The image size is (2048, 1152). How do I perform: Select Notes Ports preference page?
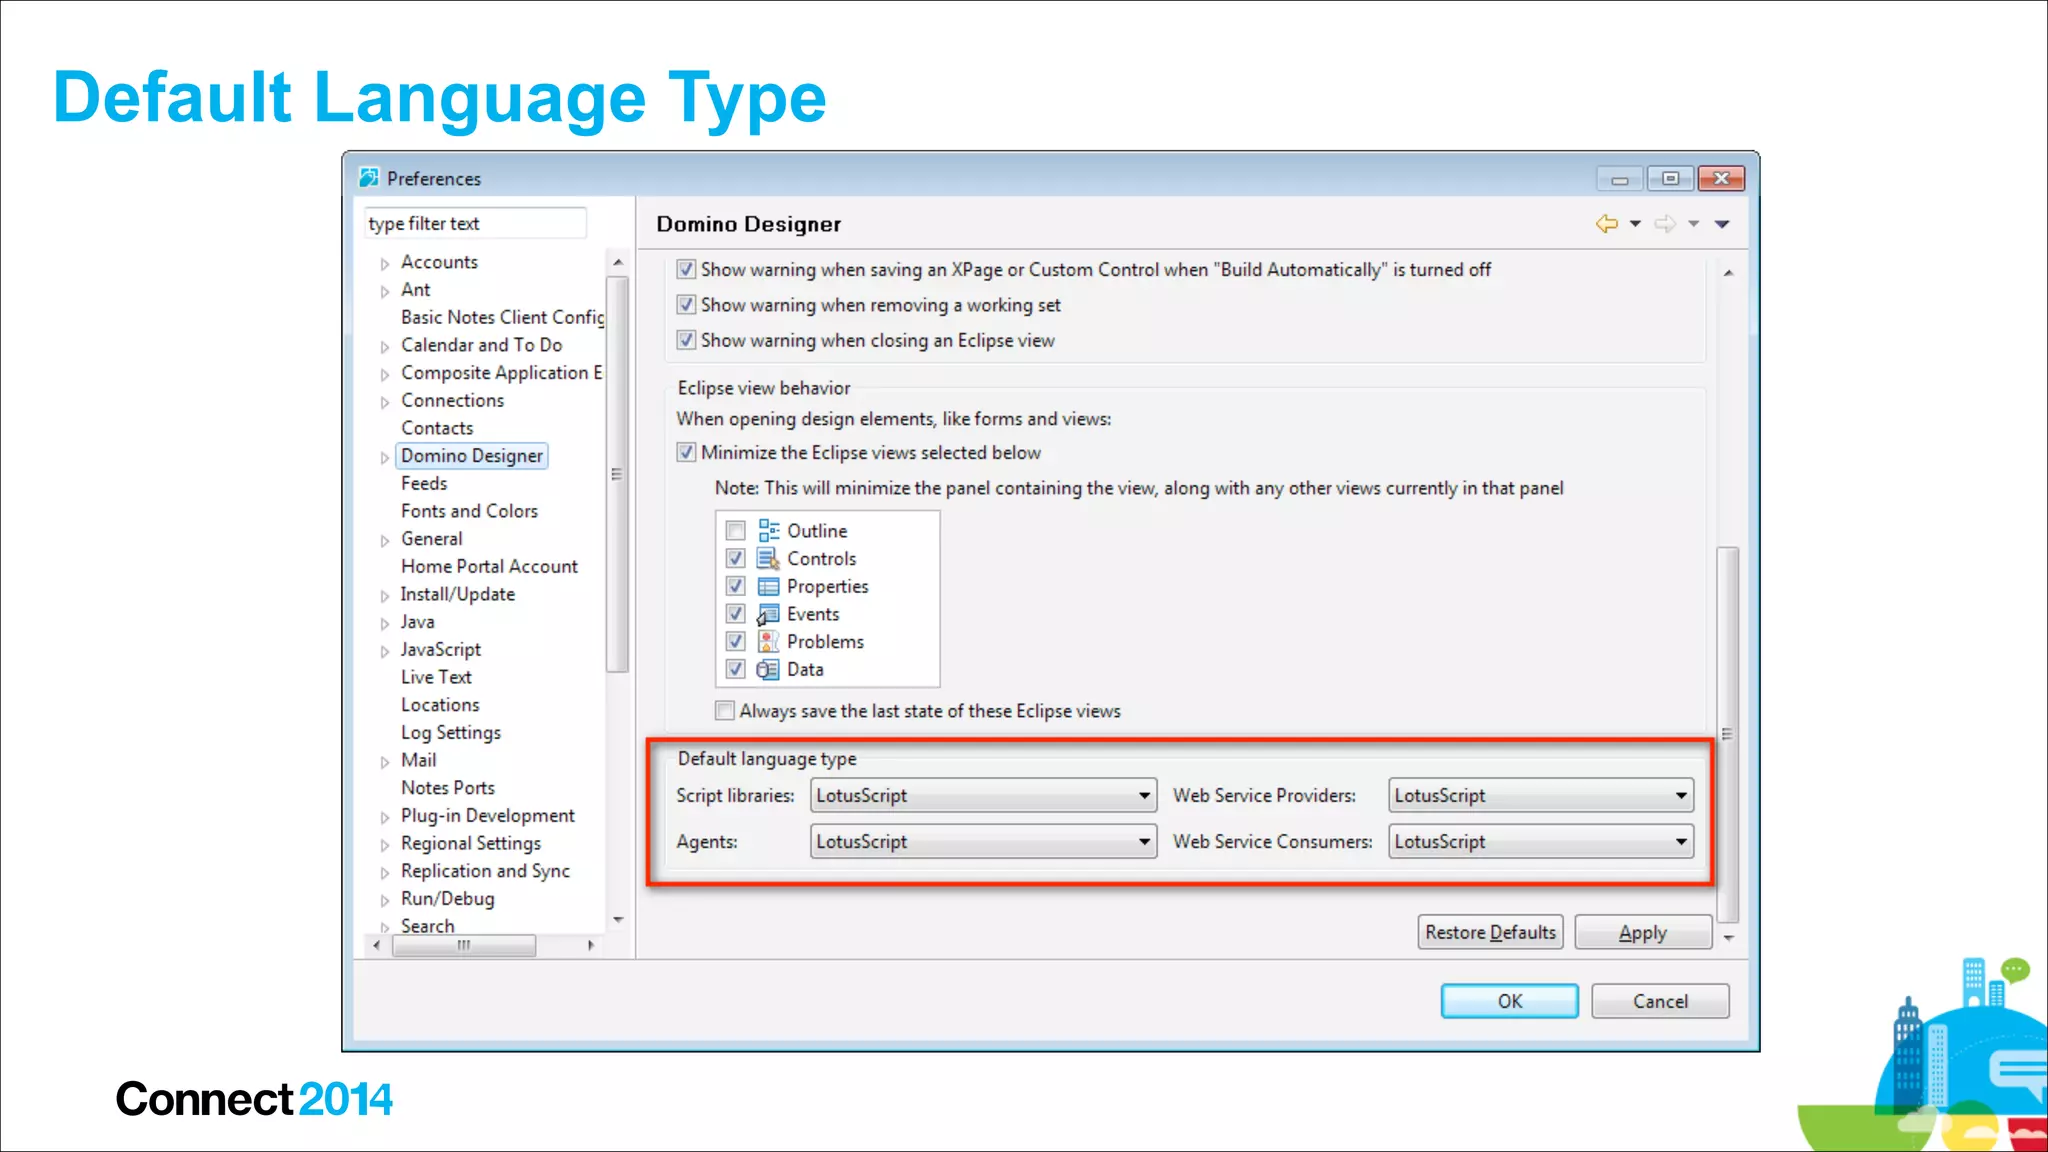coord(448,788)
